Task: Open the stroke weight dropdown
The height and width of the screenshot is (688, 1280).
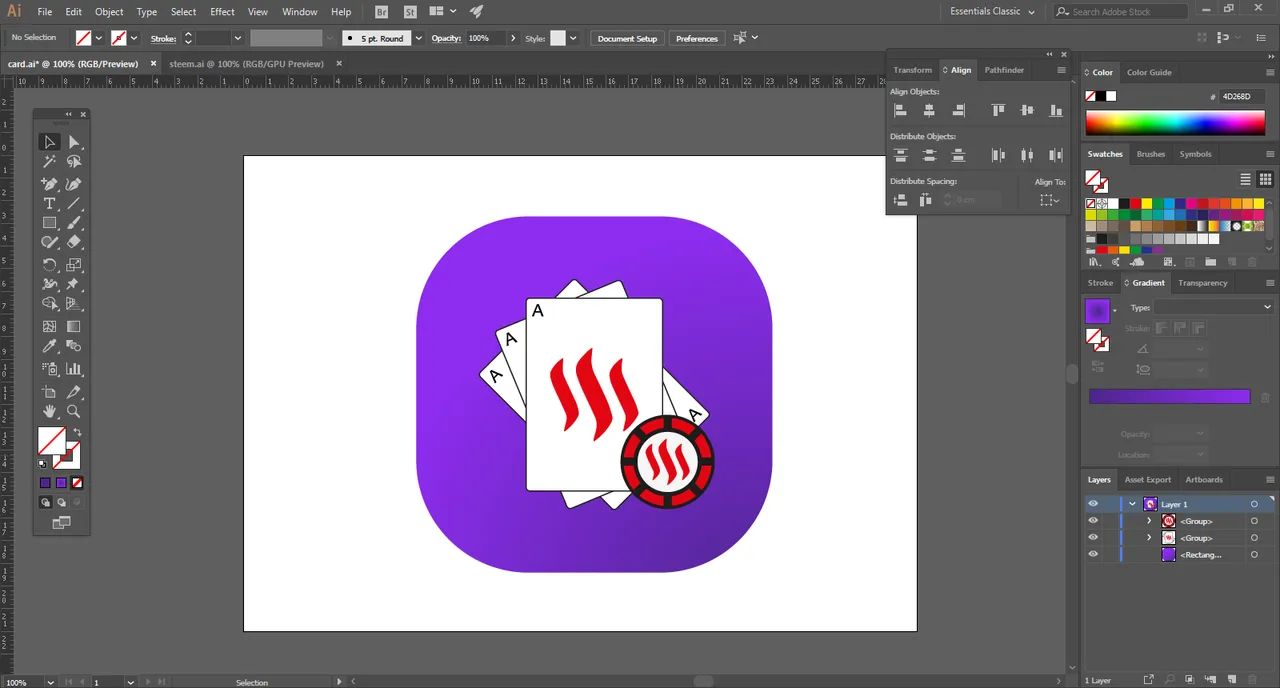Action: point(237,38)
